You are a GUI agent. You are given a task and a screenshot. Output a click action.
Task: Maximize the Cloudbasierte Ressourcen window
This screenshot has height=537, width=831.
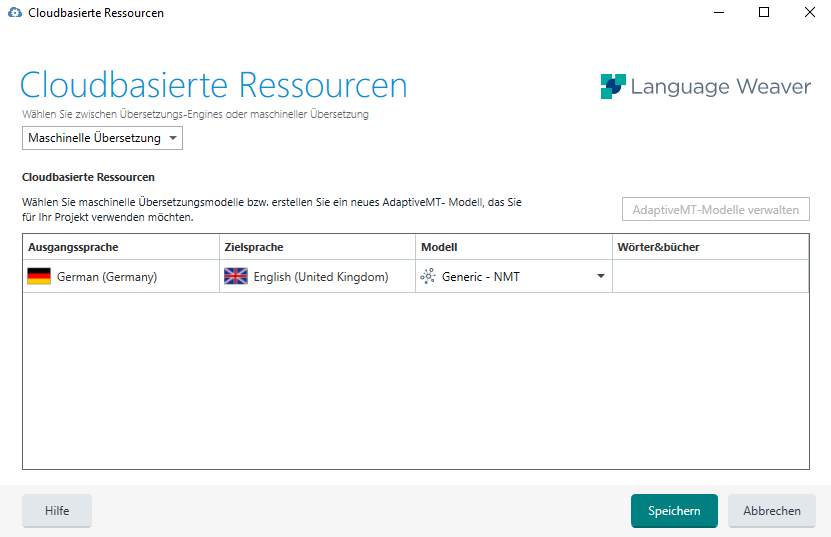[x=764, y=12]
